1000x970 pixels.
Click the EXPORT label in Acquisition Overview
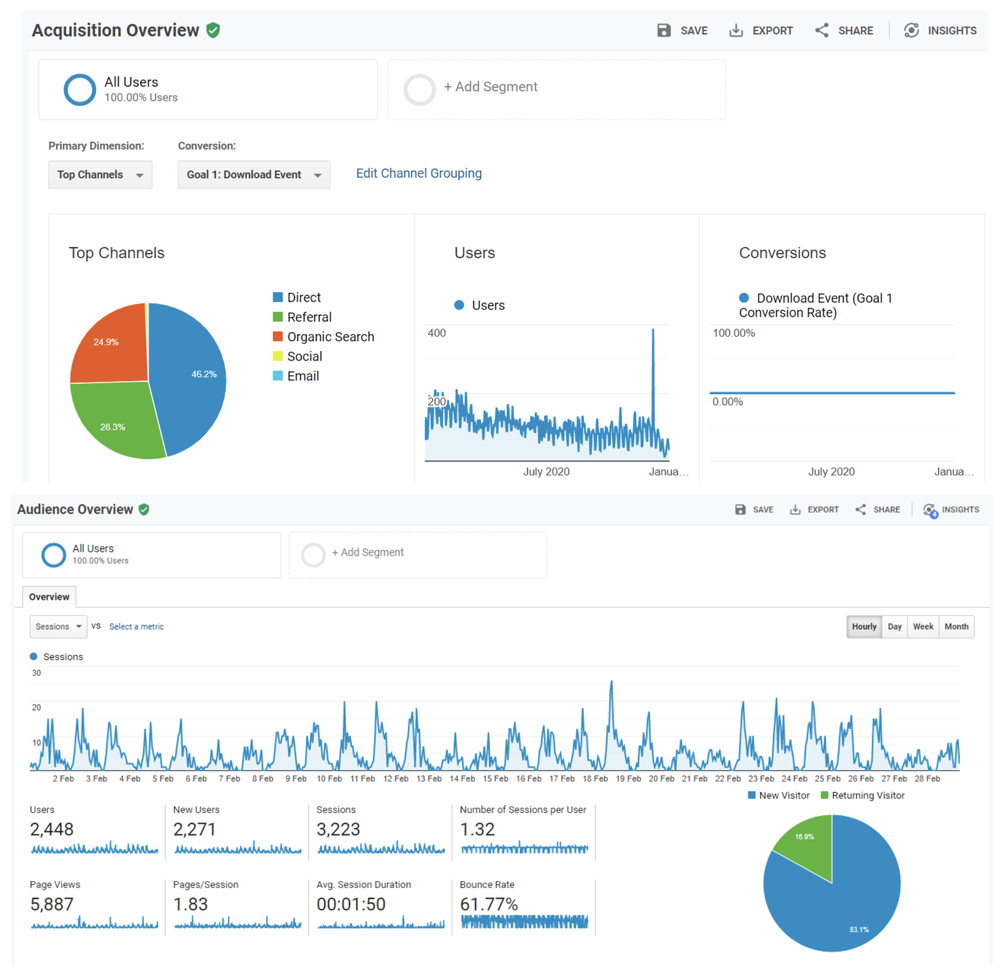[x=772, y=31]
